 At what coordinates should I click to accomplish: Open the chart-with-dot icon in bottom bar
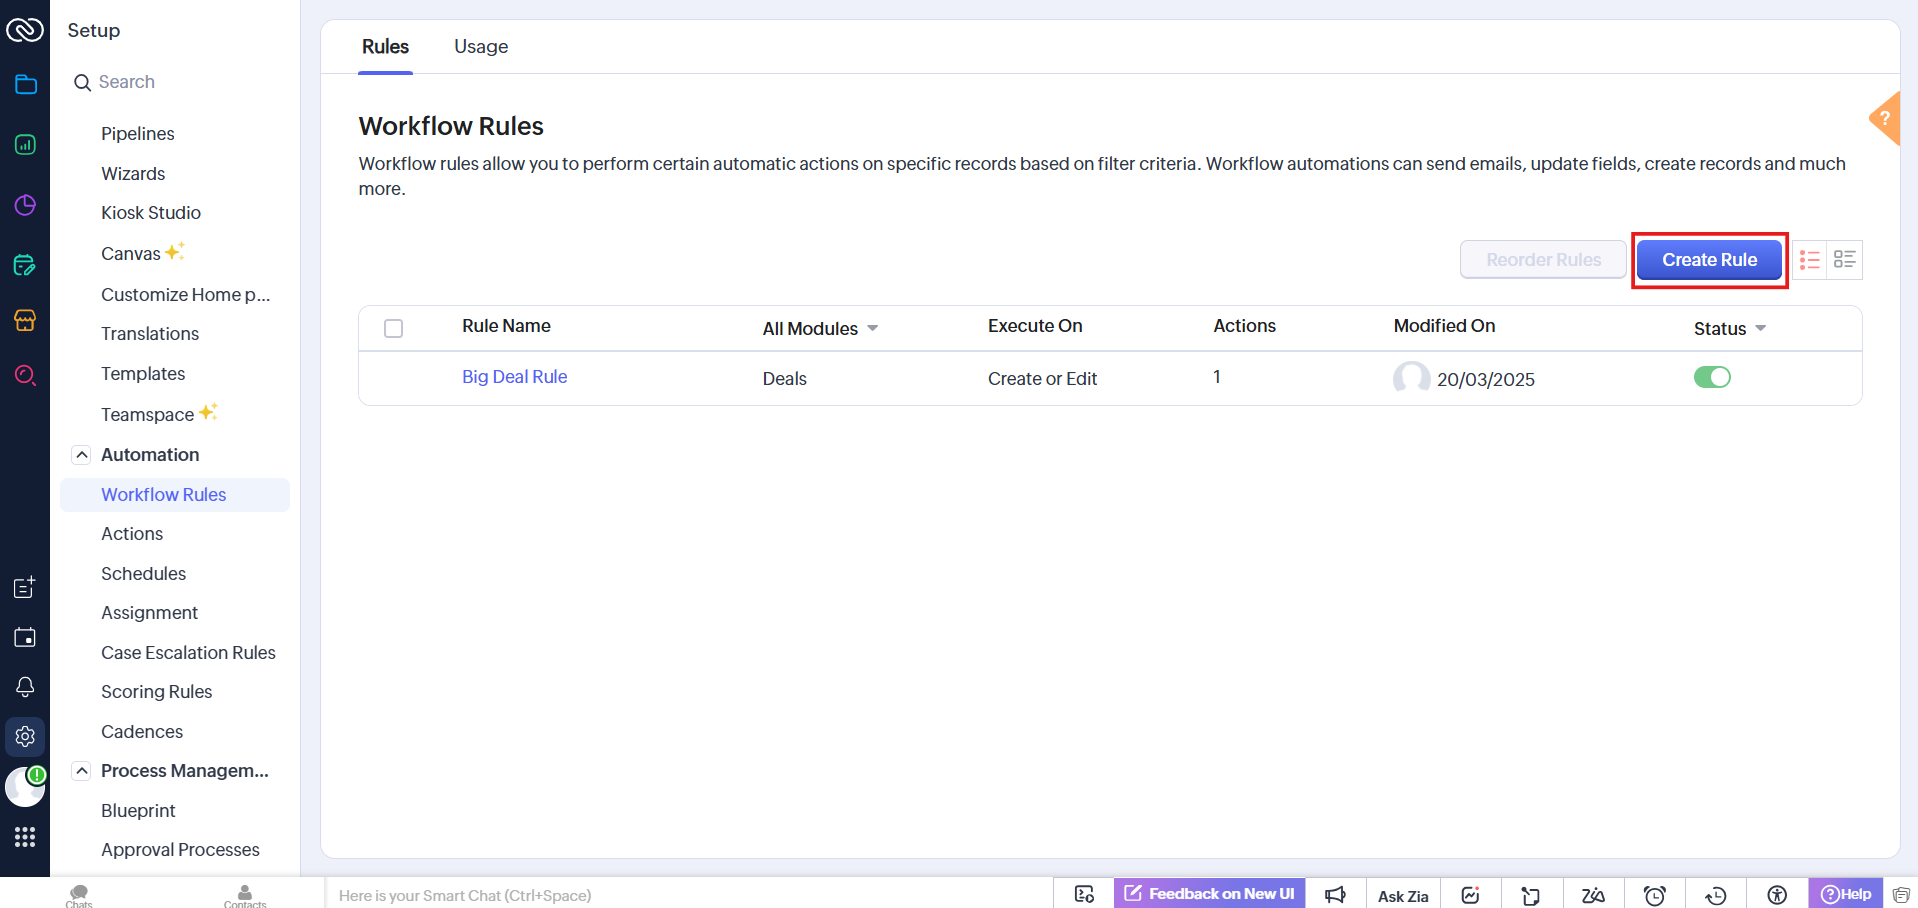coord(1470,895)
